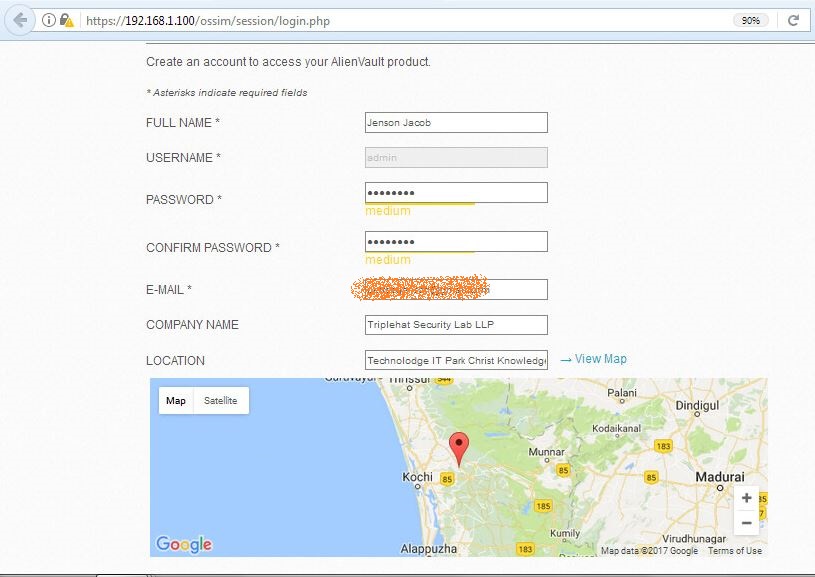The image size is (815, 577).
Task: Focus the Password field
Action: 456,192
